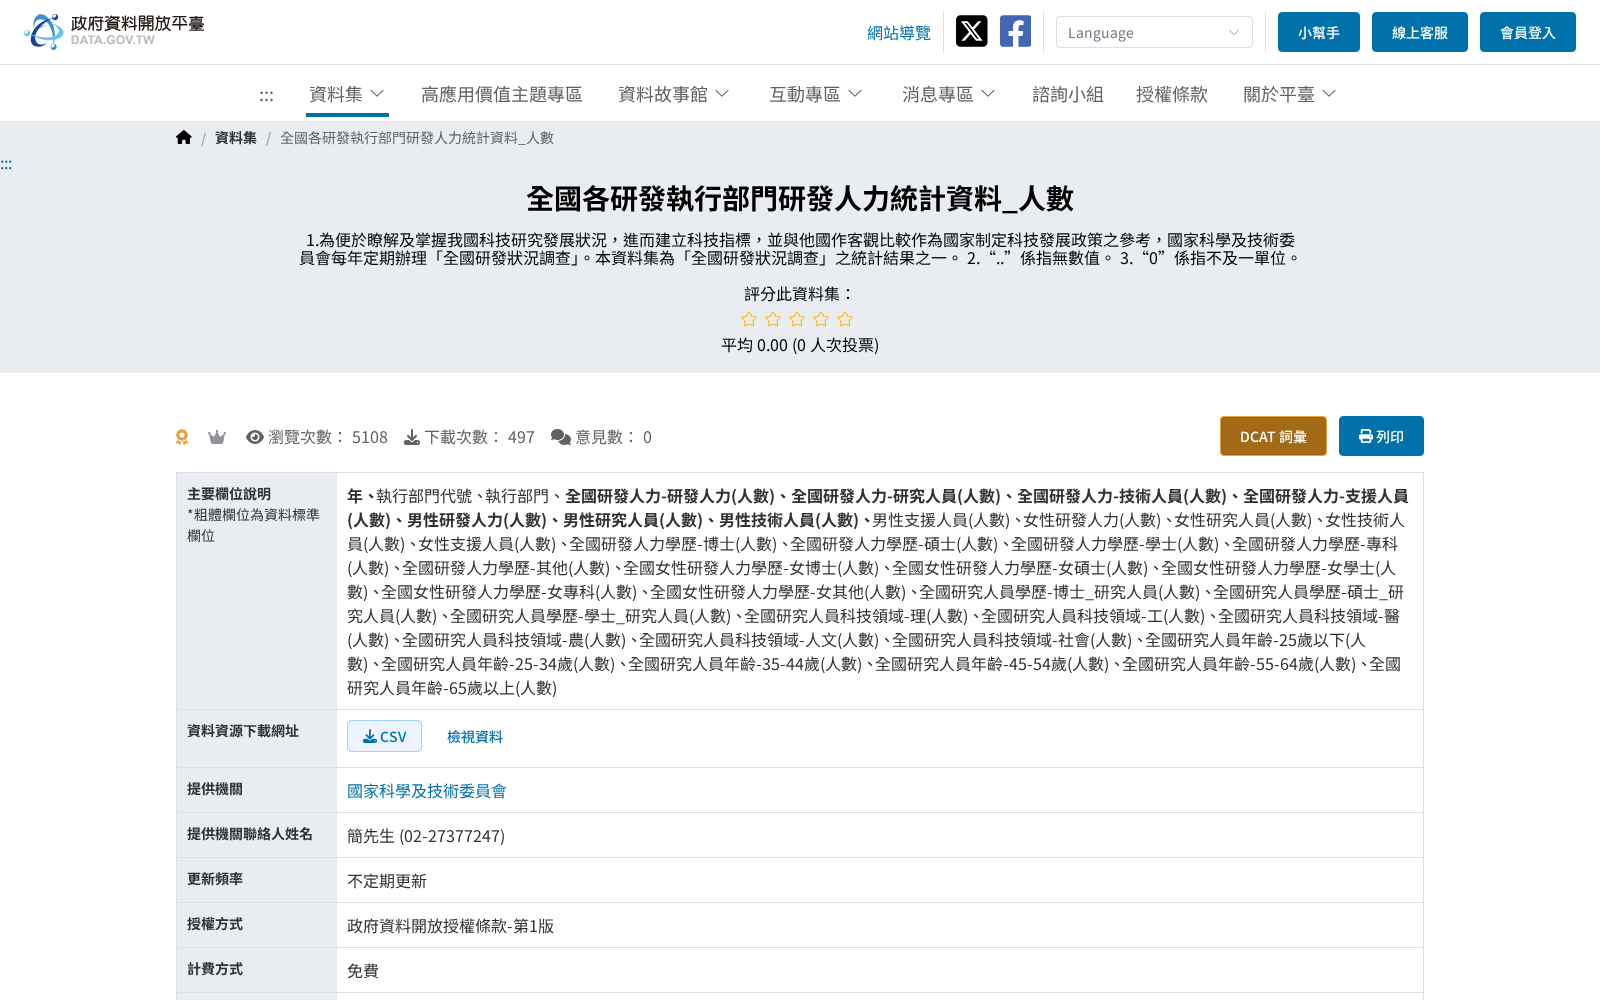Click the value 免費
This screenshot has height=1000, width=1600.
tap(363, 971)
